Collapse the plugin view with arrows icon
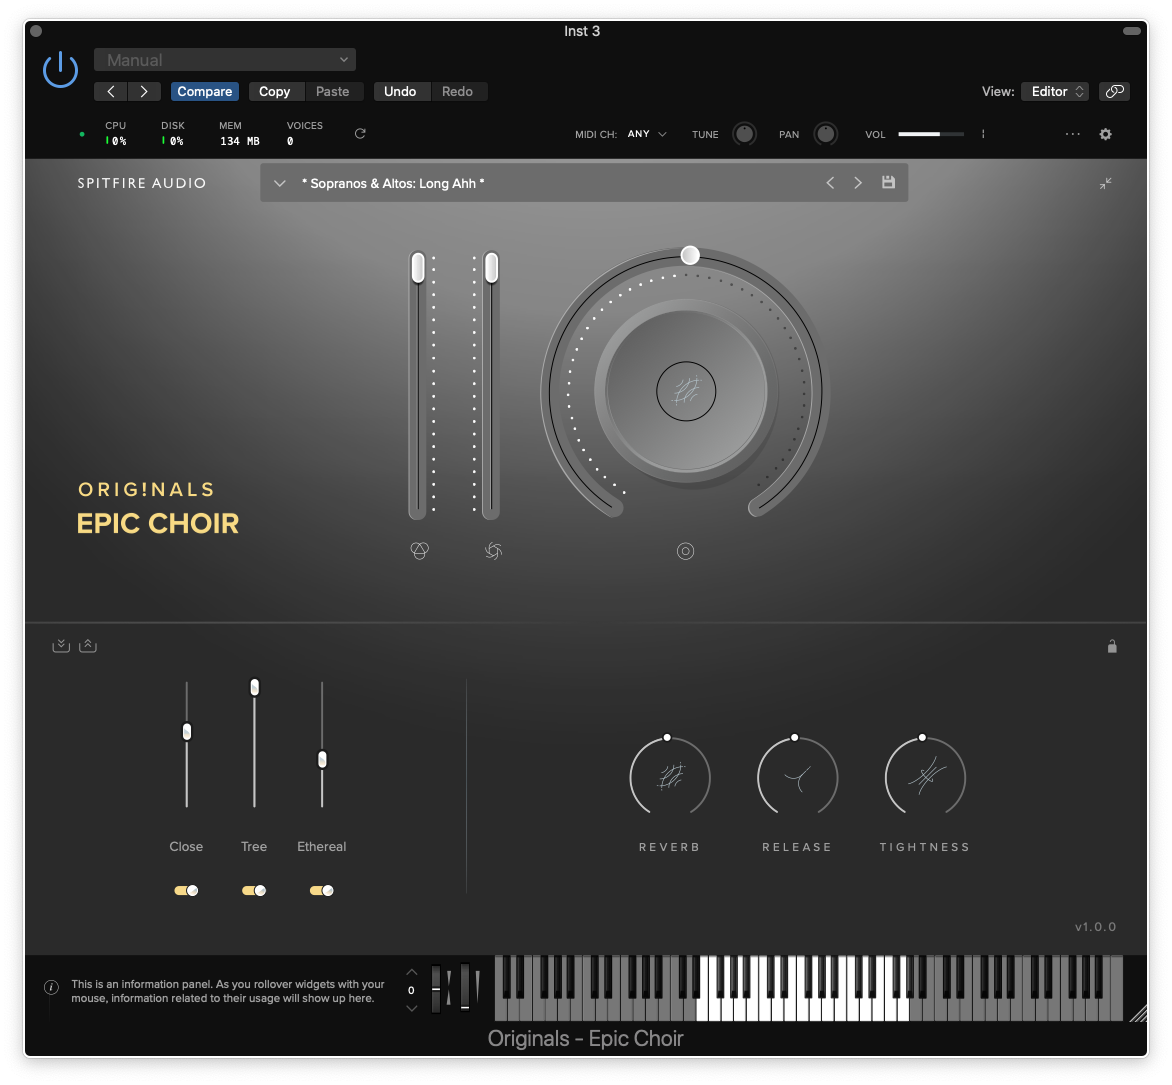The width and height of the screenshot is (1172, 1085). pyautogui.click(x=1105, y=183)
